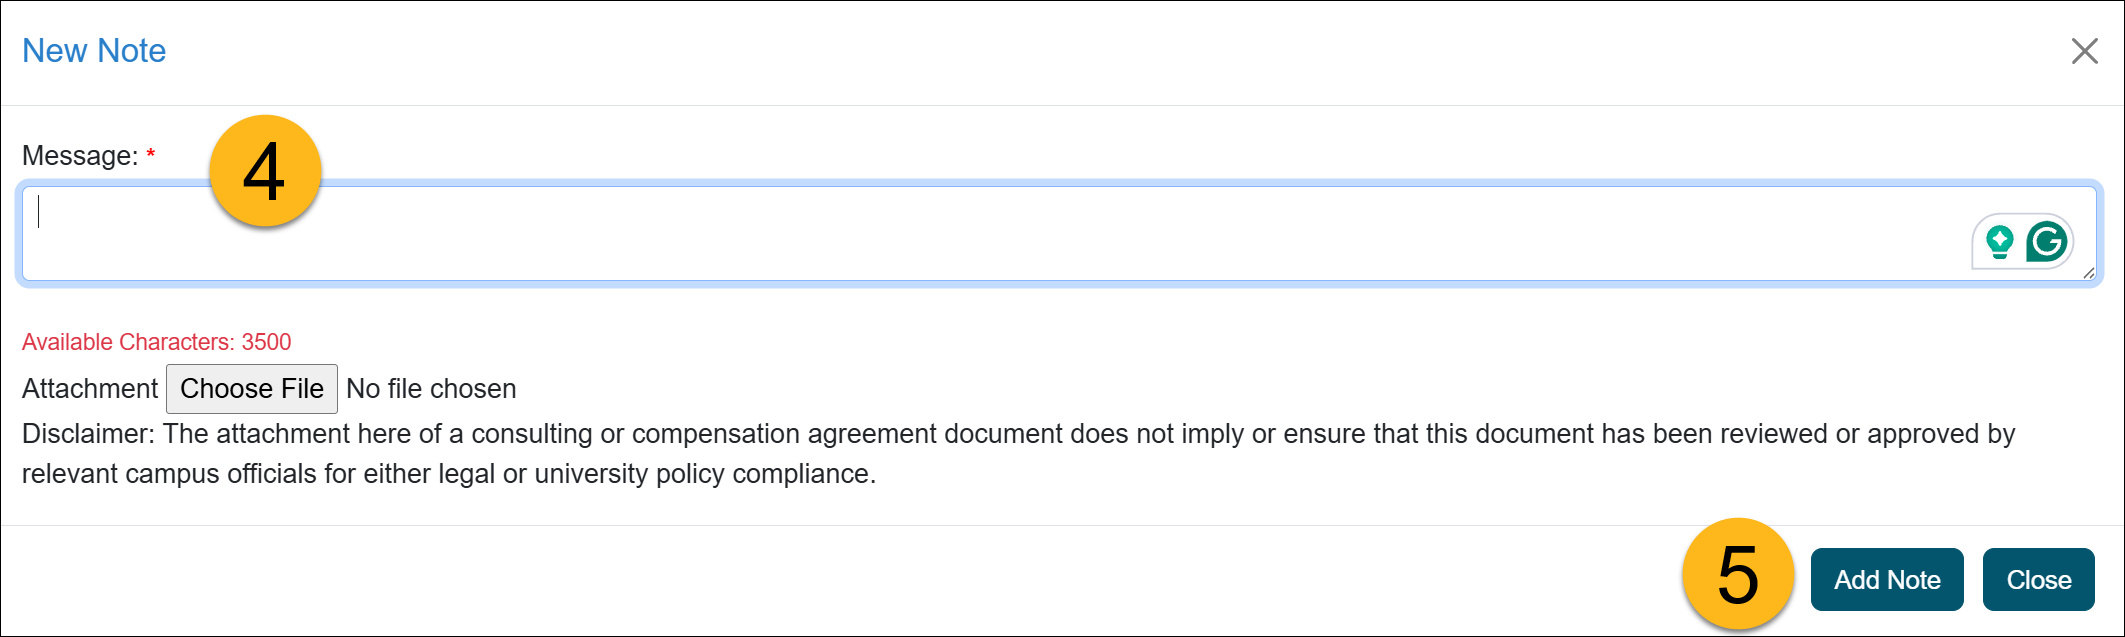Dismiss the dialog with the X icon
The height and width of the screenshot is (637, 2125).
(x=2084, y=51)
